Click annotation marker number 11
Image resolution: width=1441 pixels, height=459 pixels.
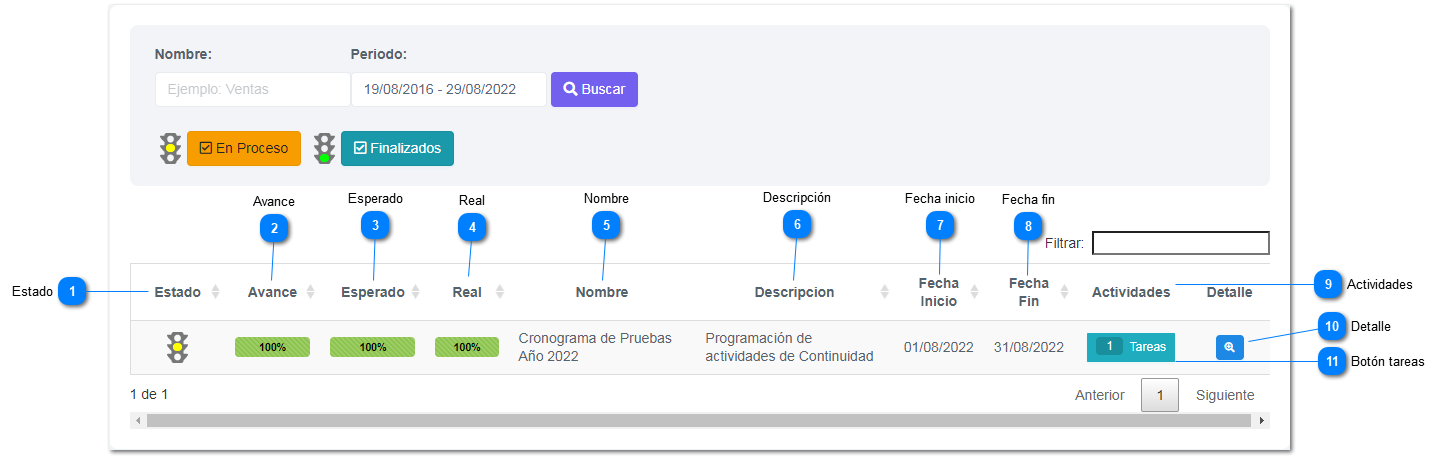[1330, 361]
